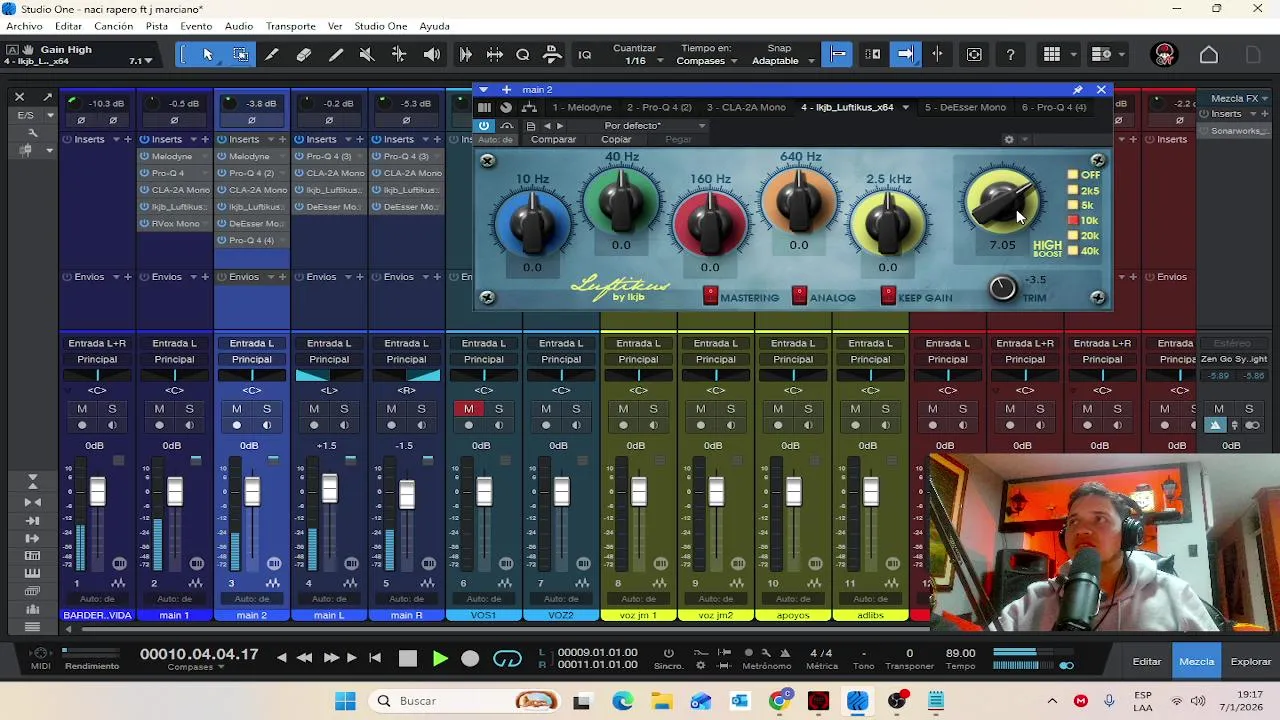This screenshot has width=1280, height=720.
Task: Open Entrada L+R input selector on BARDER..VIDA
Action: pos(97,343)
